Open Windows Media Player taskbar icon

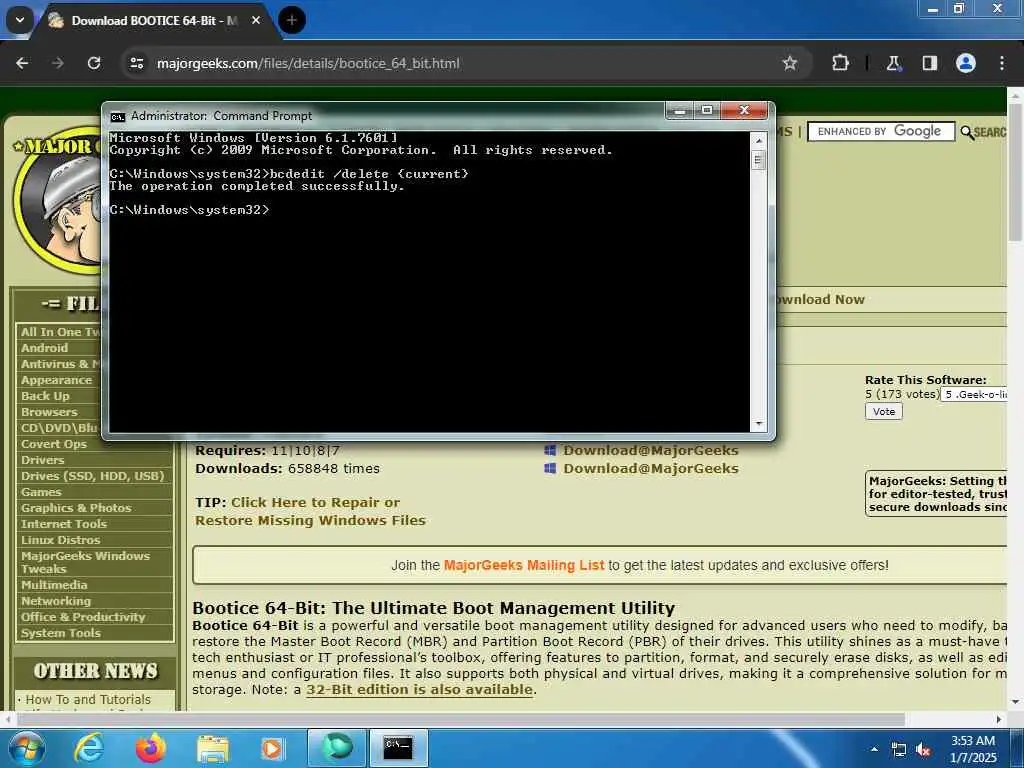(x=272, y=748)
